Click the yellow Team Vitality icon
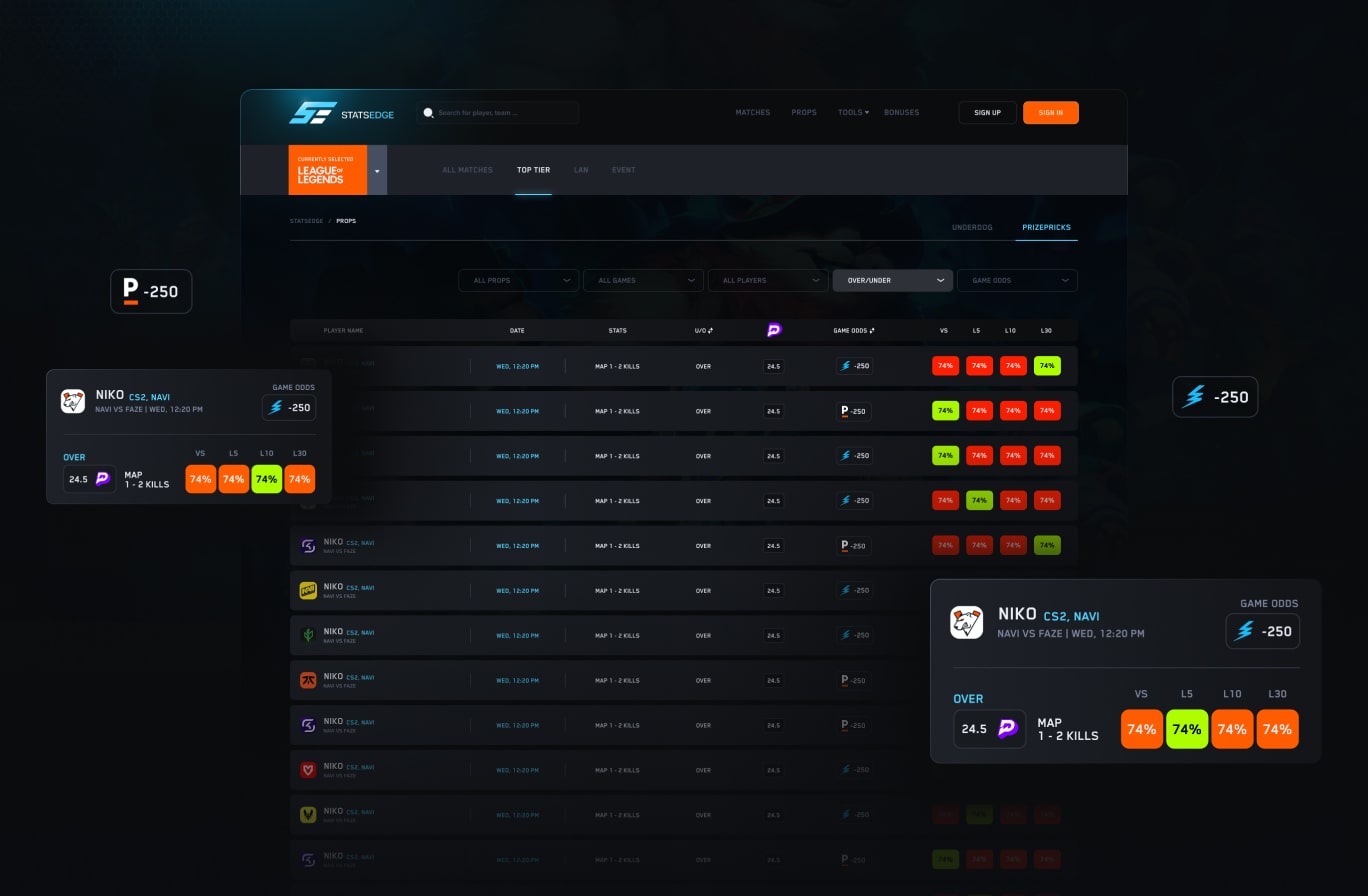 tap(307, 812)
